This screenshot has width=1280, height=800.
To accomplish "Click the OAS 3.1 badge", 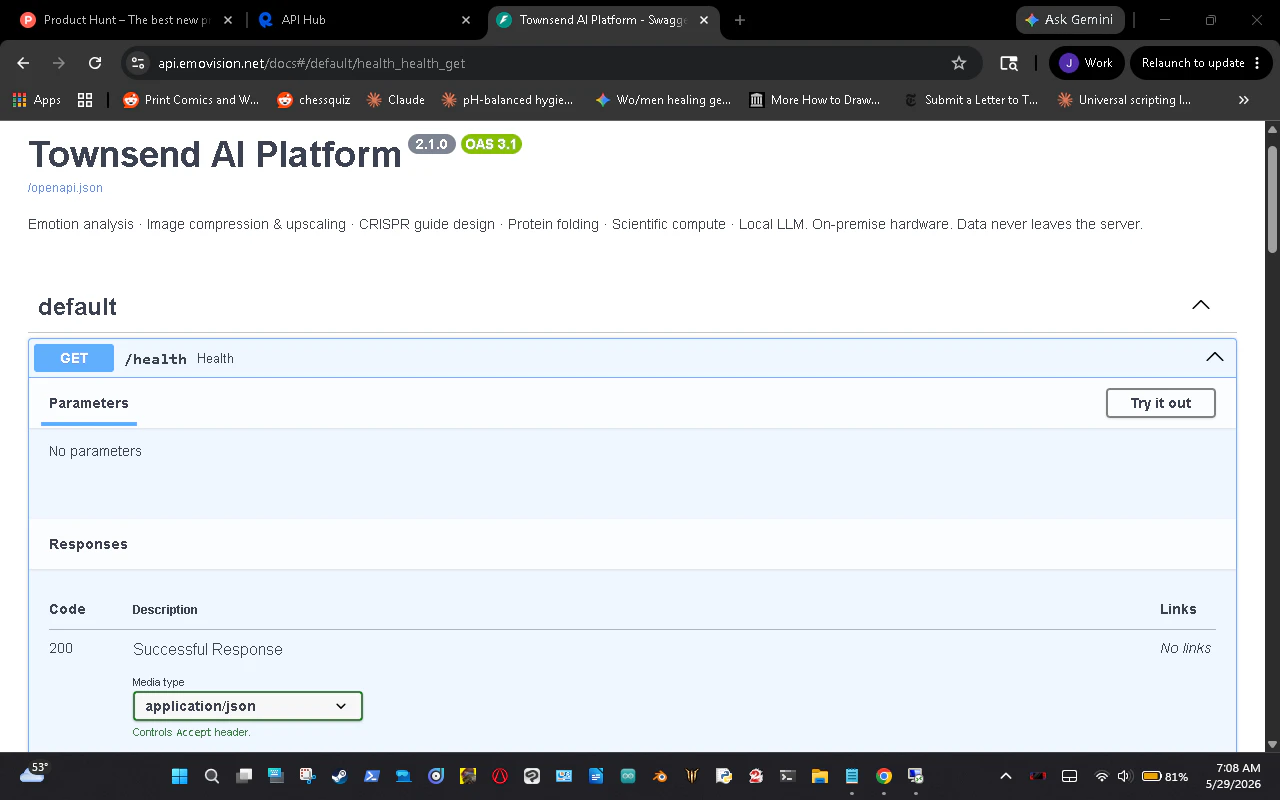I will (x=491, y=144).
